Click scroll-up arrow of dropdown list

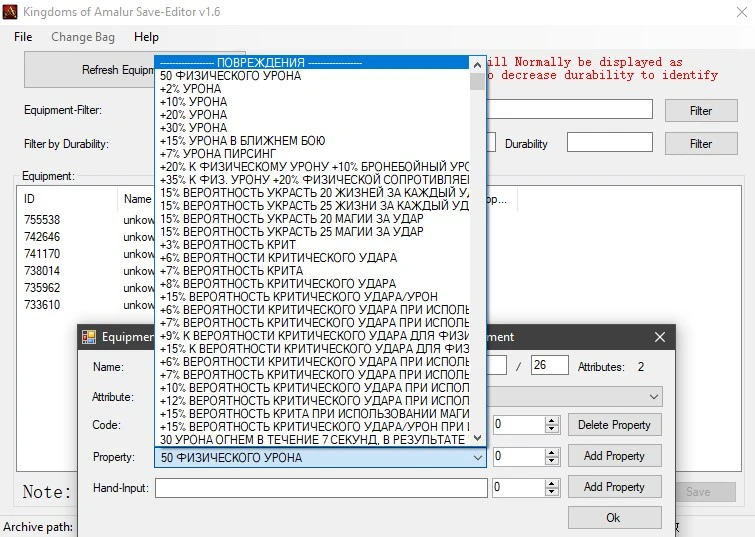(x=477, y=65)
